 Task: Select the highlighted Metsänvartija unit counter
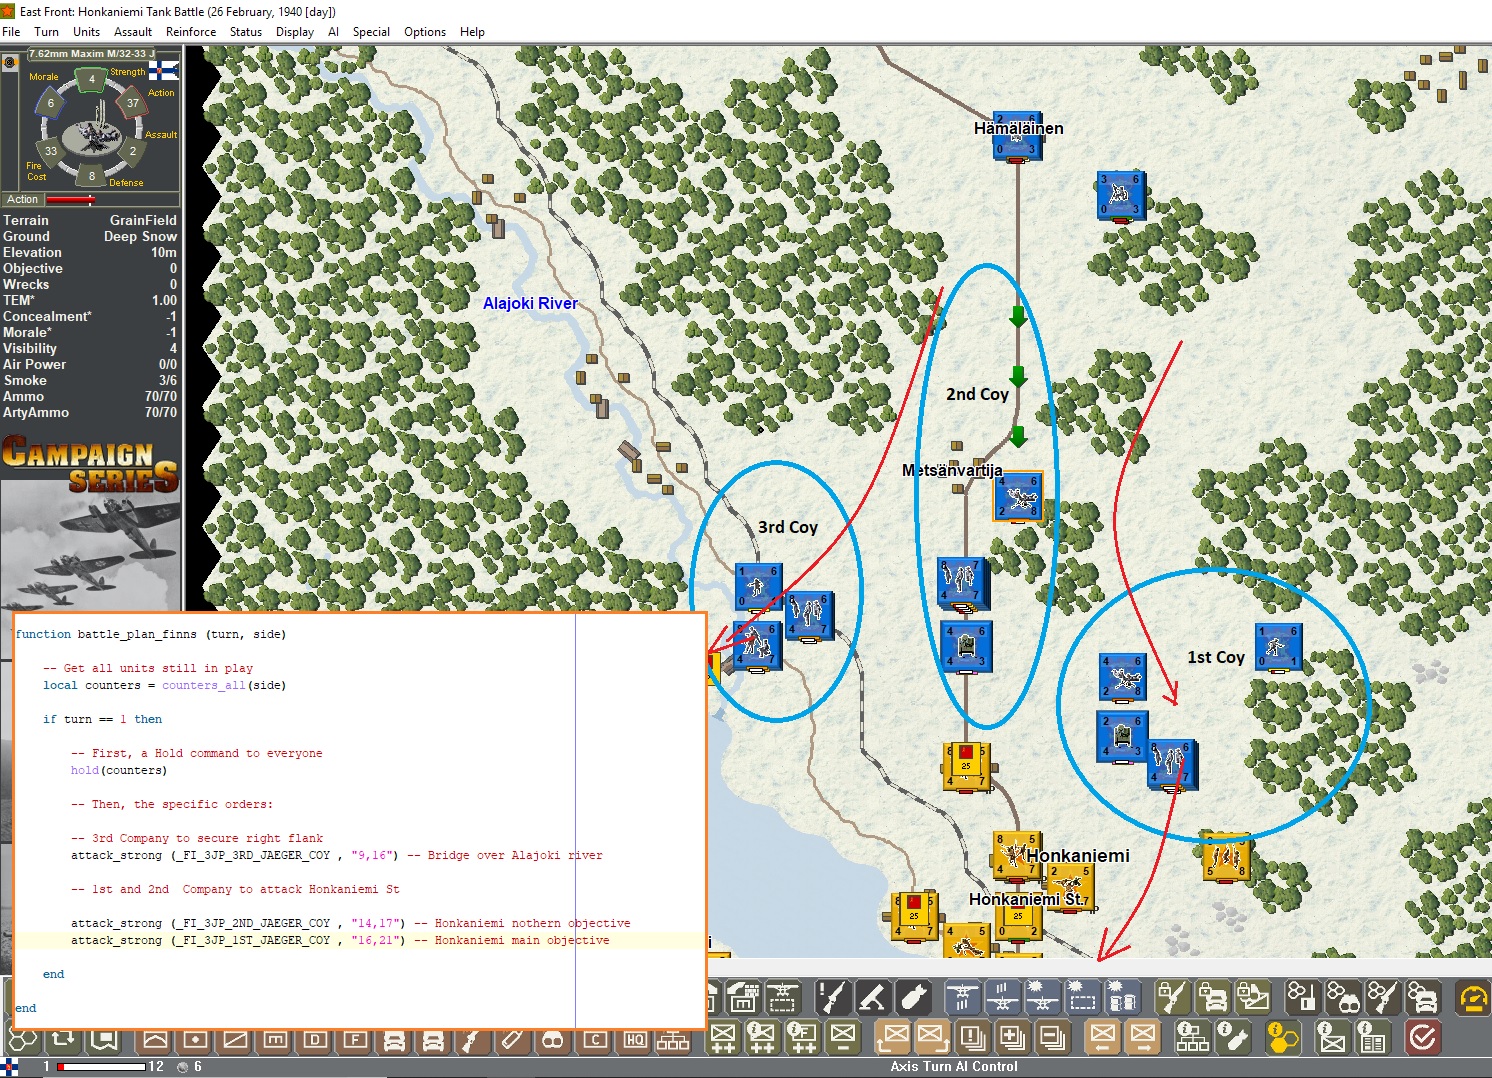[1019, 497]
